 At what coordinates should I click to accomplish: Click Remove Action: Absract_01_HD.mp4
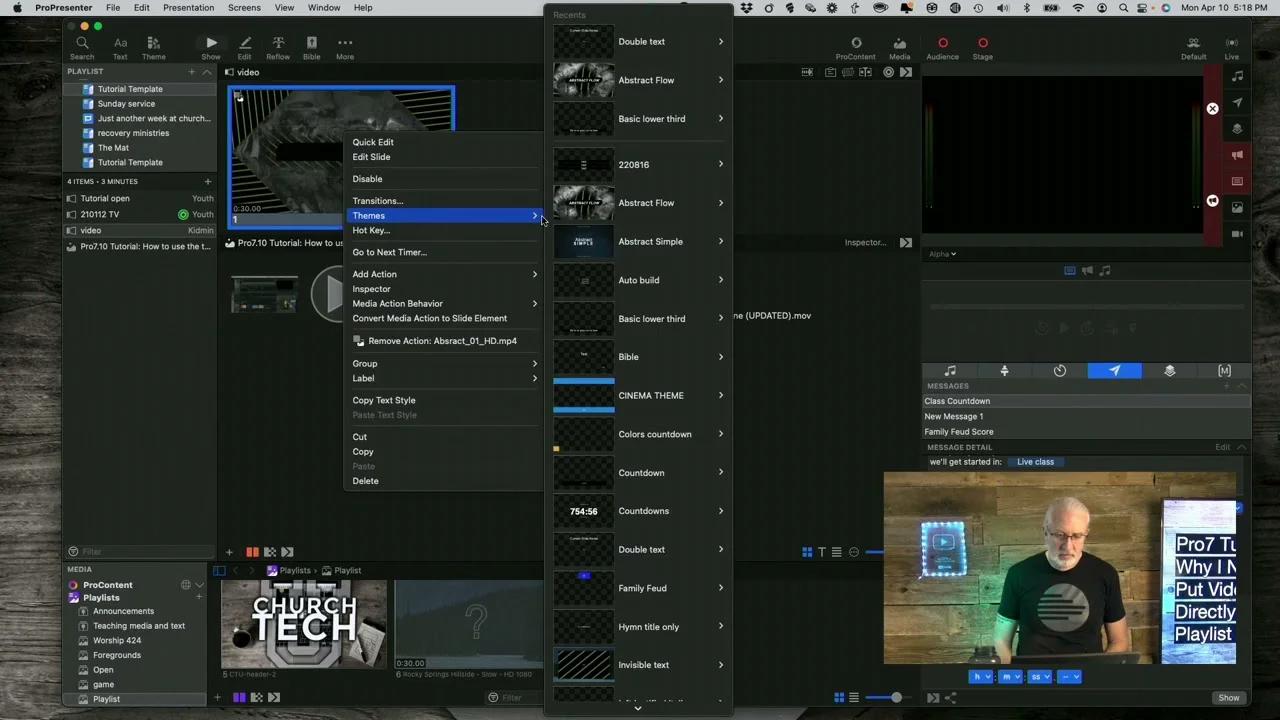[x=442, y=340]
